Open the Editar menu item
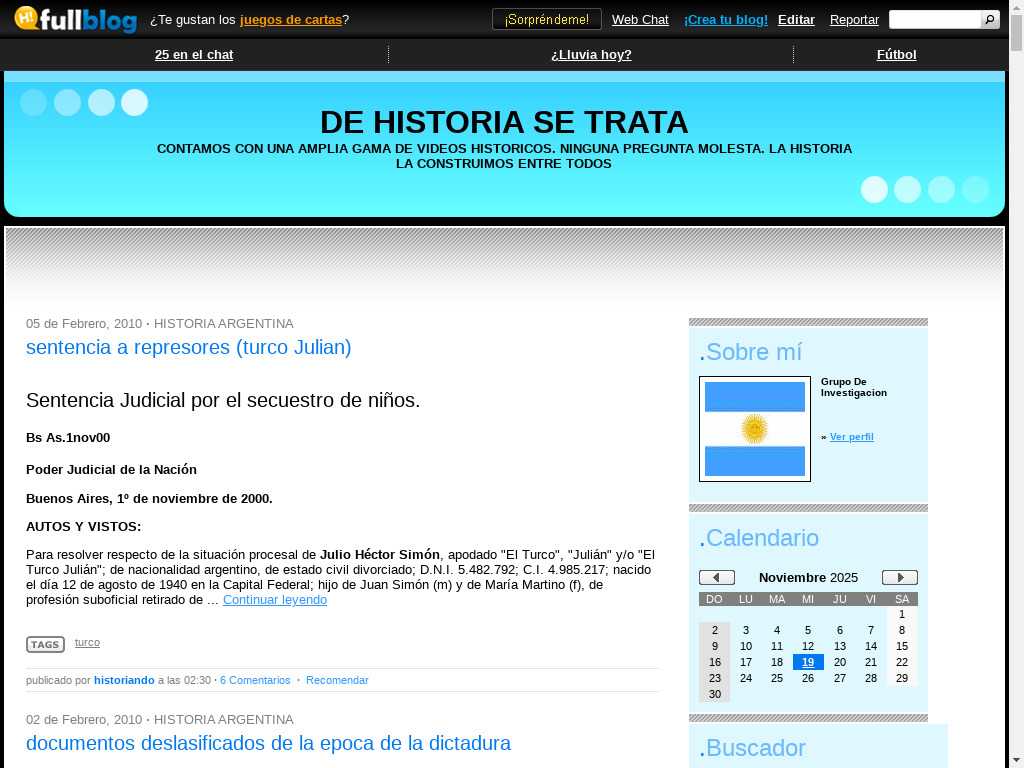1024x768 pixels. pyautogui.click(x=796, y=19)
